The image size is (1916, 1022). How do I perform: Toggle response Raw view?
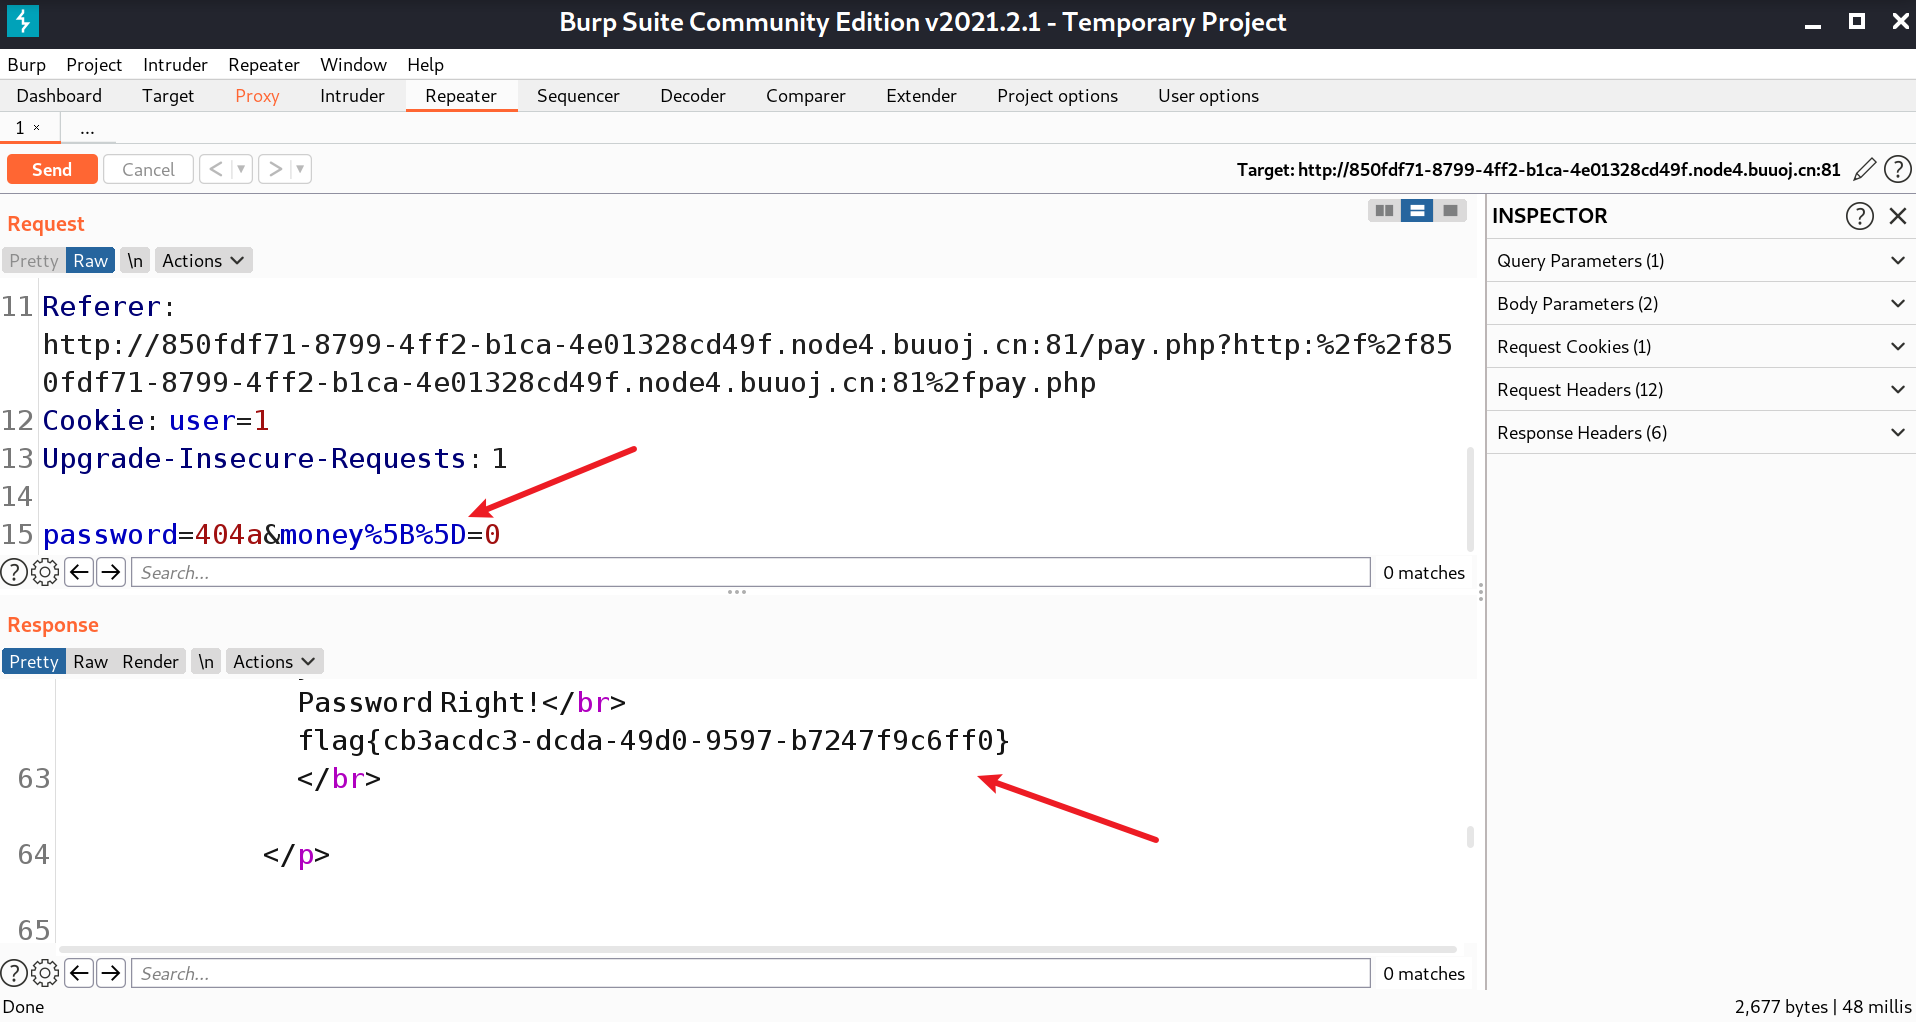tap(90, 662)
